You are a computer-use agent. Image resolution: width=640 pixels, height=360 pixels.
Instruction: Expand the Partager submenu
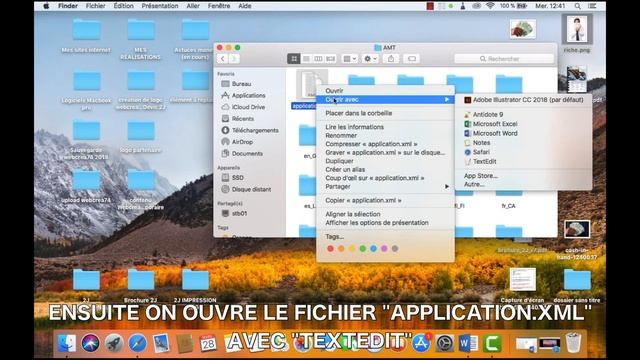click(x=385, y=187)
